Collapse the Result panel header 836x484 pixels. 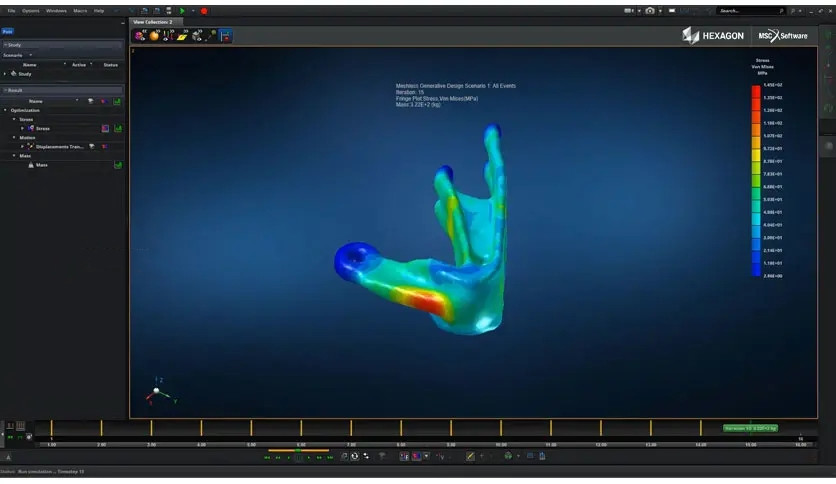(62, 90)
